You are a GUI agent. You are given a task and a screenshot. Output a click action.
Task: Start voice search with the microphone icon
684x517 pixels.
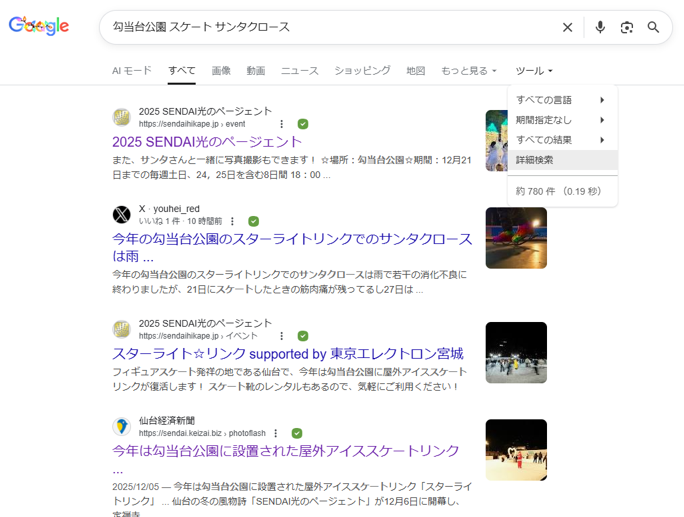[600, 27]
